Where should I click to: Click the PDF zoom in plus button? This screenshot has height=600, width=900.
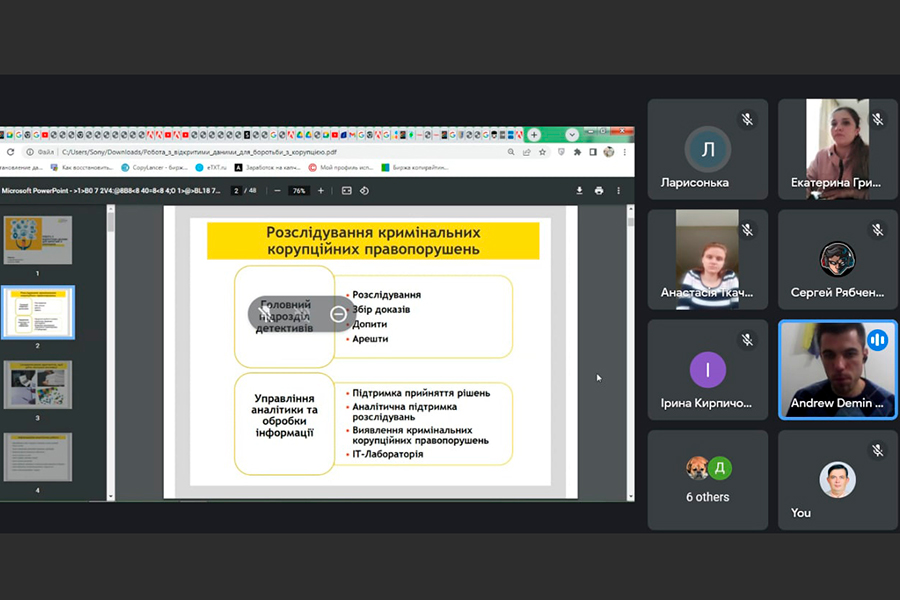pos(320,190)
